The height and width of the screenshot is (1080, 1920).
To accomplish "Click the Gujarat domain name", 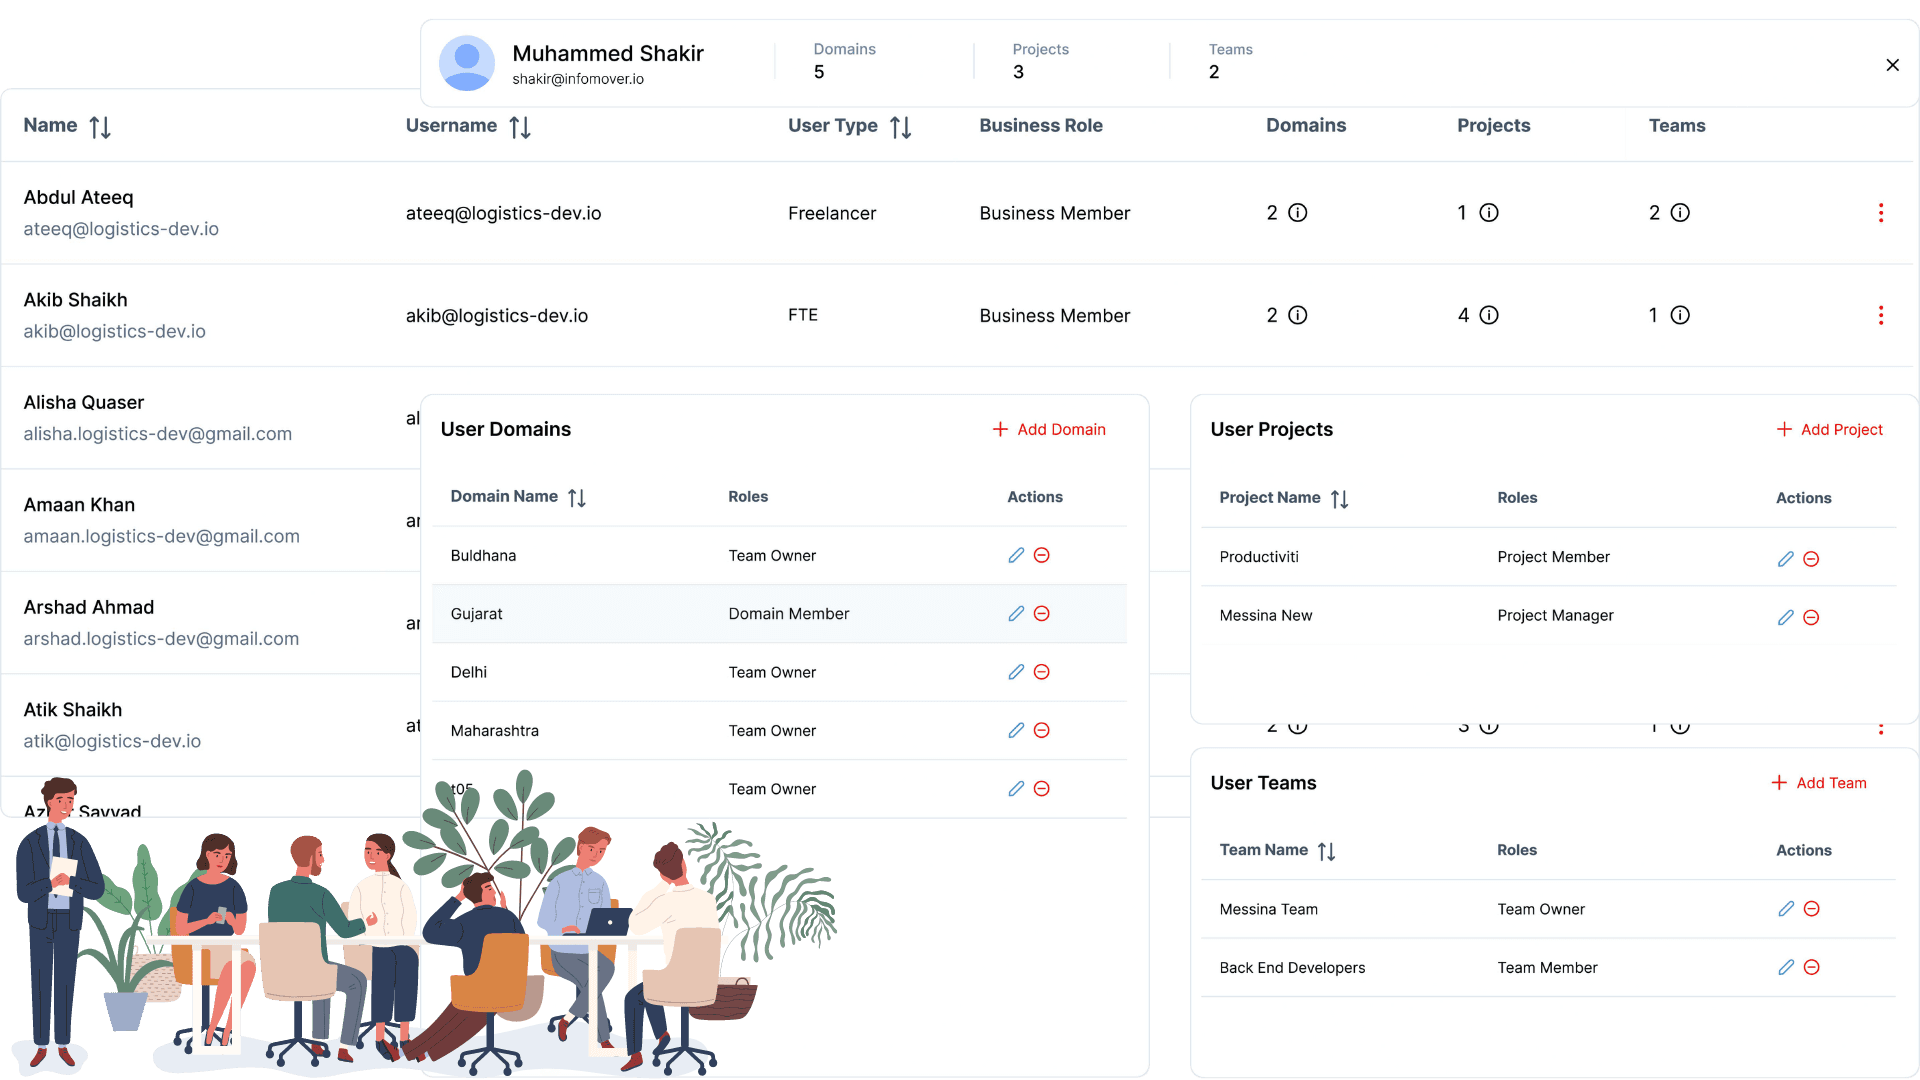I will (x=476, y=614).
